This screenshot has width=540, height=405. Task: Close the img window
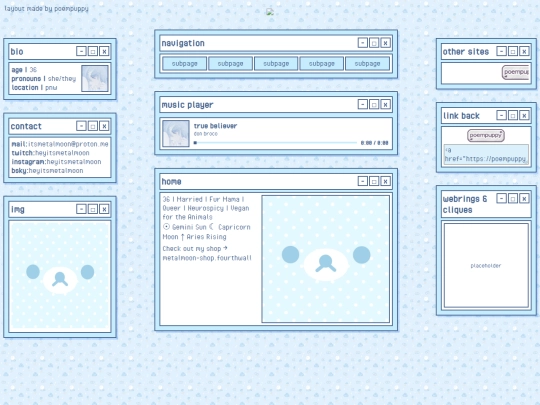coord(104,209)
